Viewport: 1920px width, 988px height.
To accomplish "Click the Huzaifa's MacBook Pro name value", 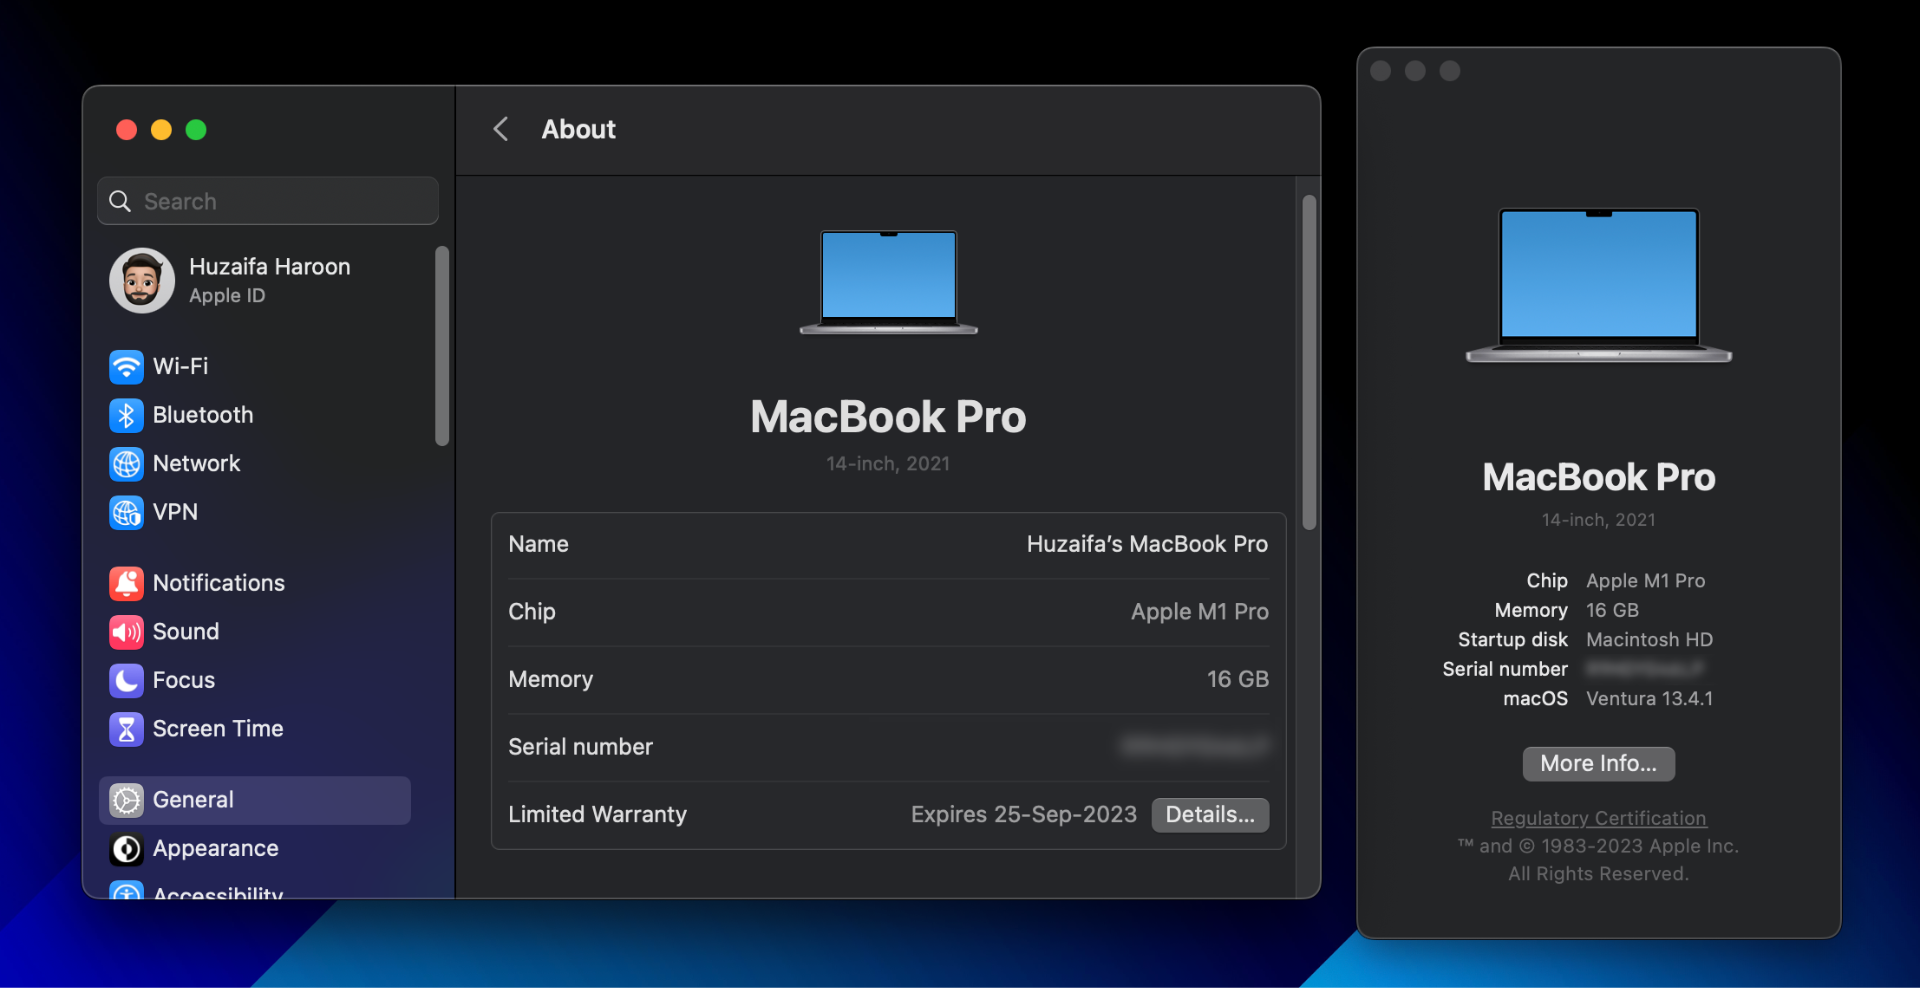I will (x=1147, y=544).
